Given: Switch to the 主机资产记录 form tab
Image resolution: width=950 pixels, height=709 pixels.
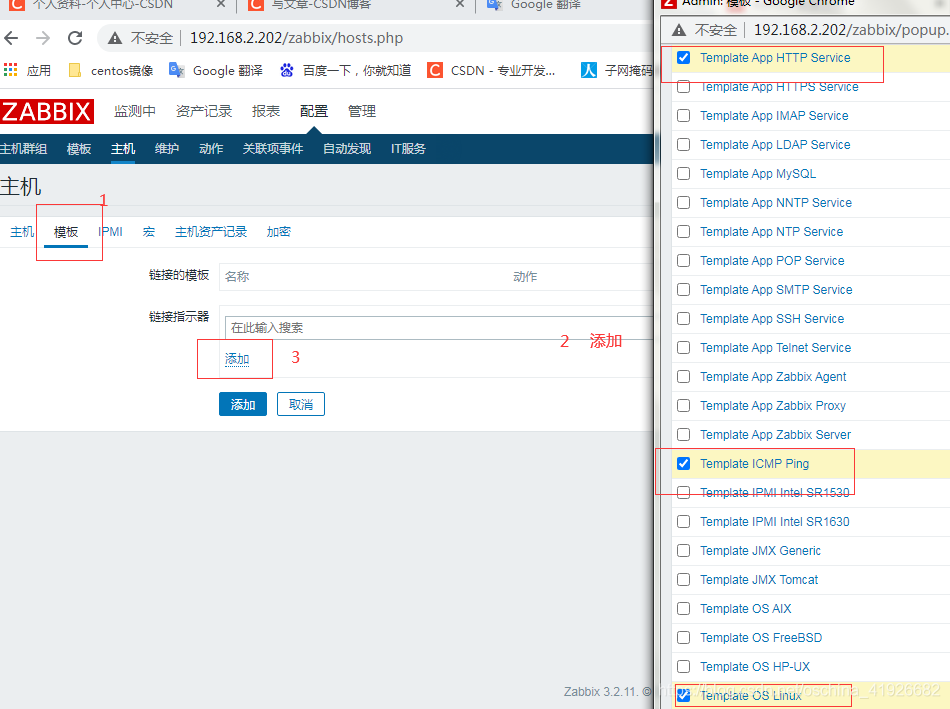Looking at the screenshot, I should [x=211, y=232].
